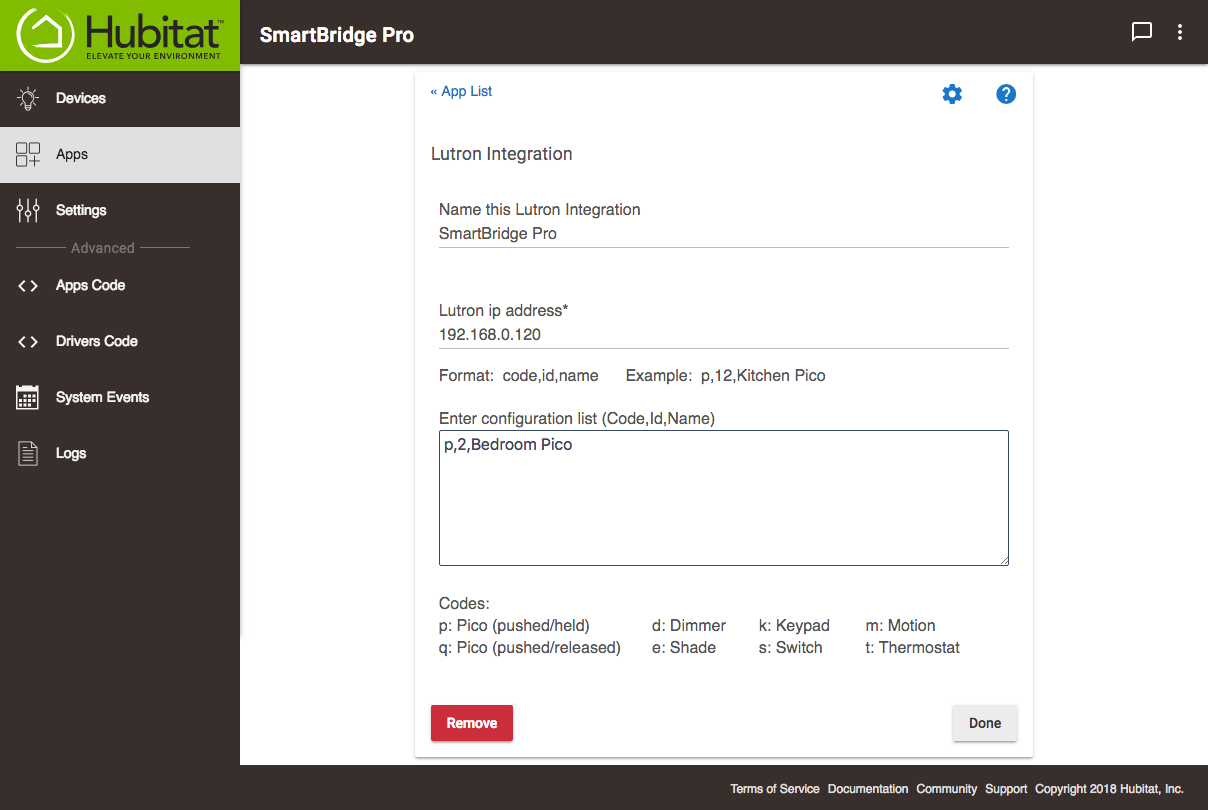Click the Drivers Code brackets icon

(28, 342)
